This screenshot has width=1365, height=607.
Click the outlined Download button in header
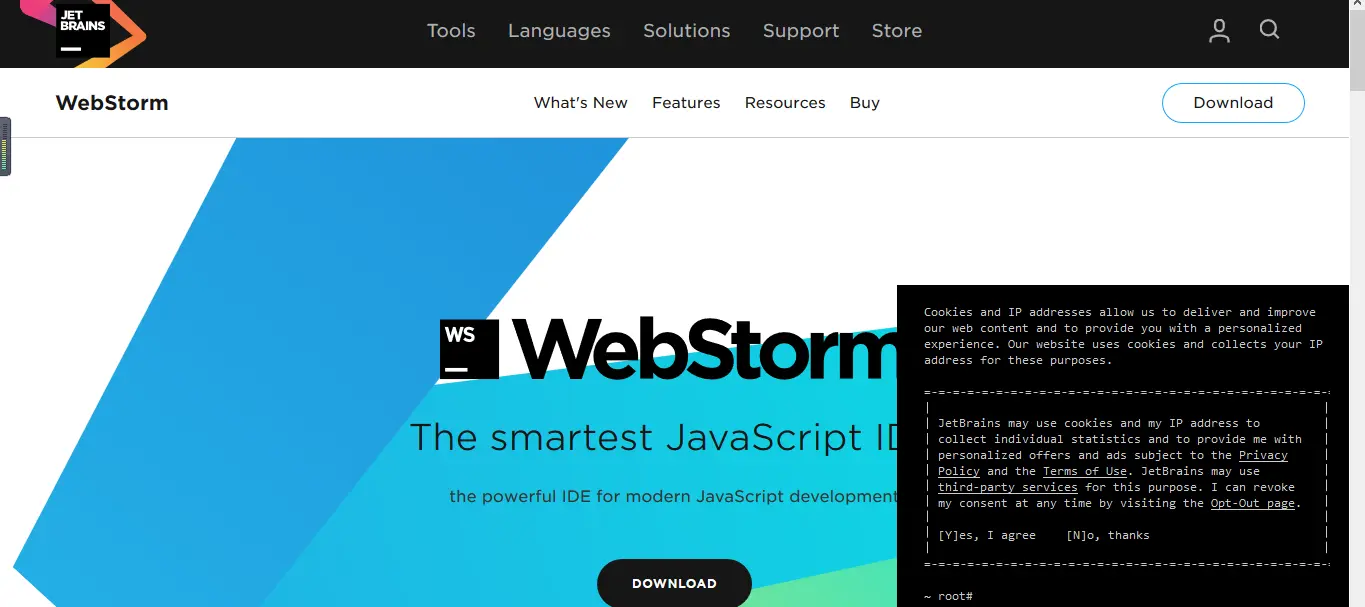(1233, 103)
